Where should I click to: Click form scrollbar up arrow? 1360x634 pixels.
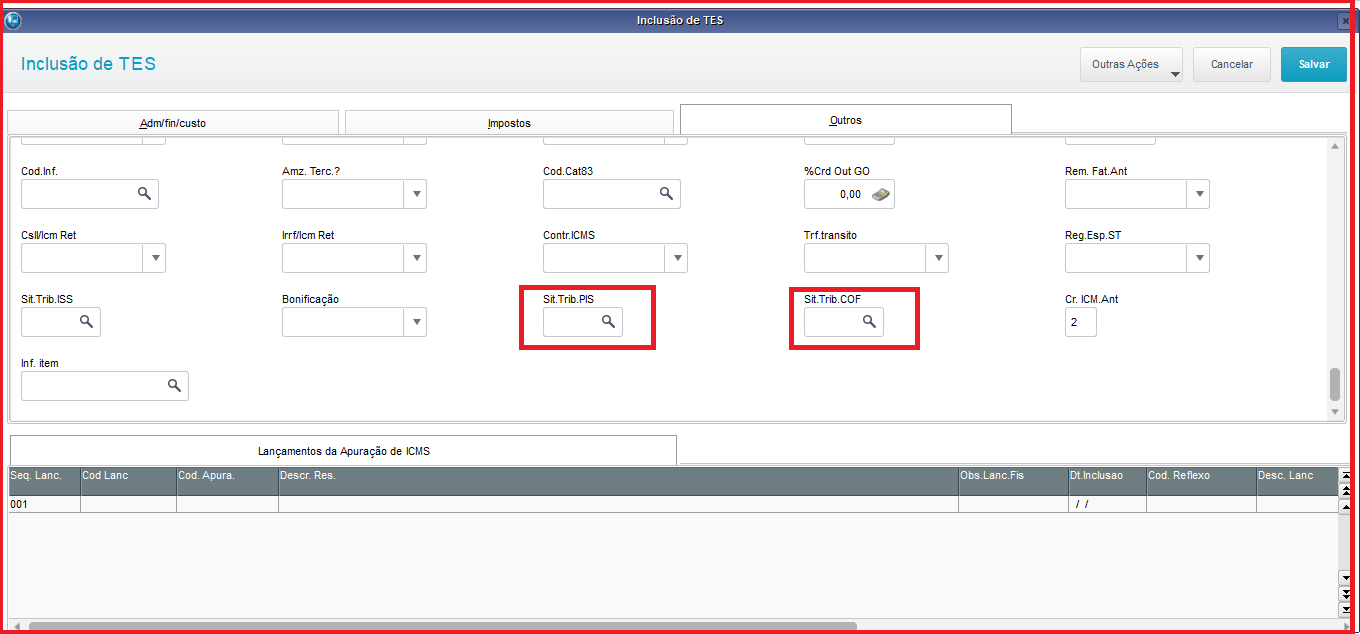click(x=1334, y=147)
